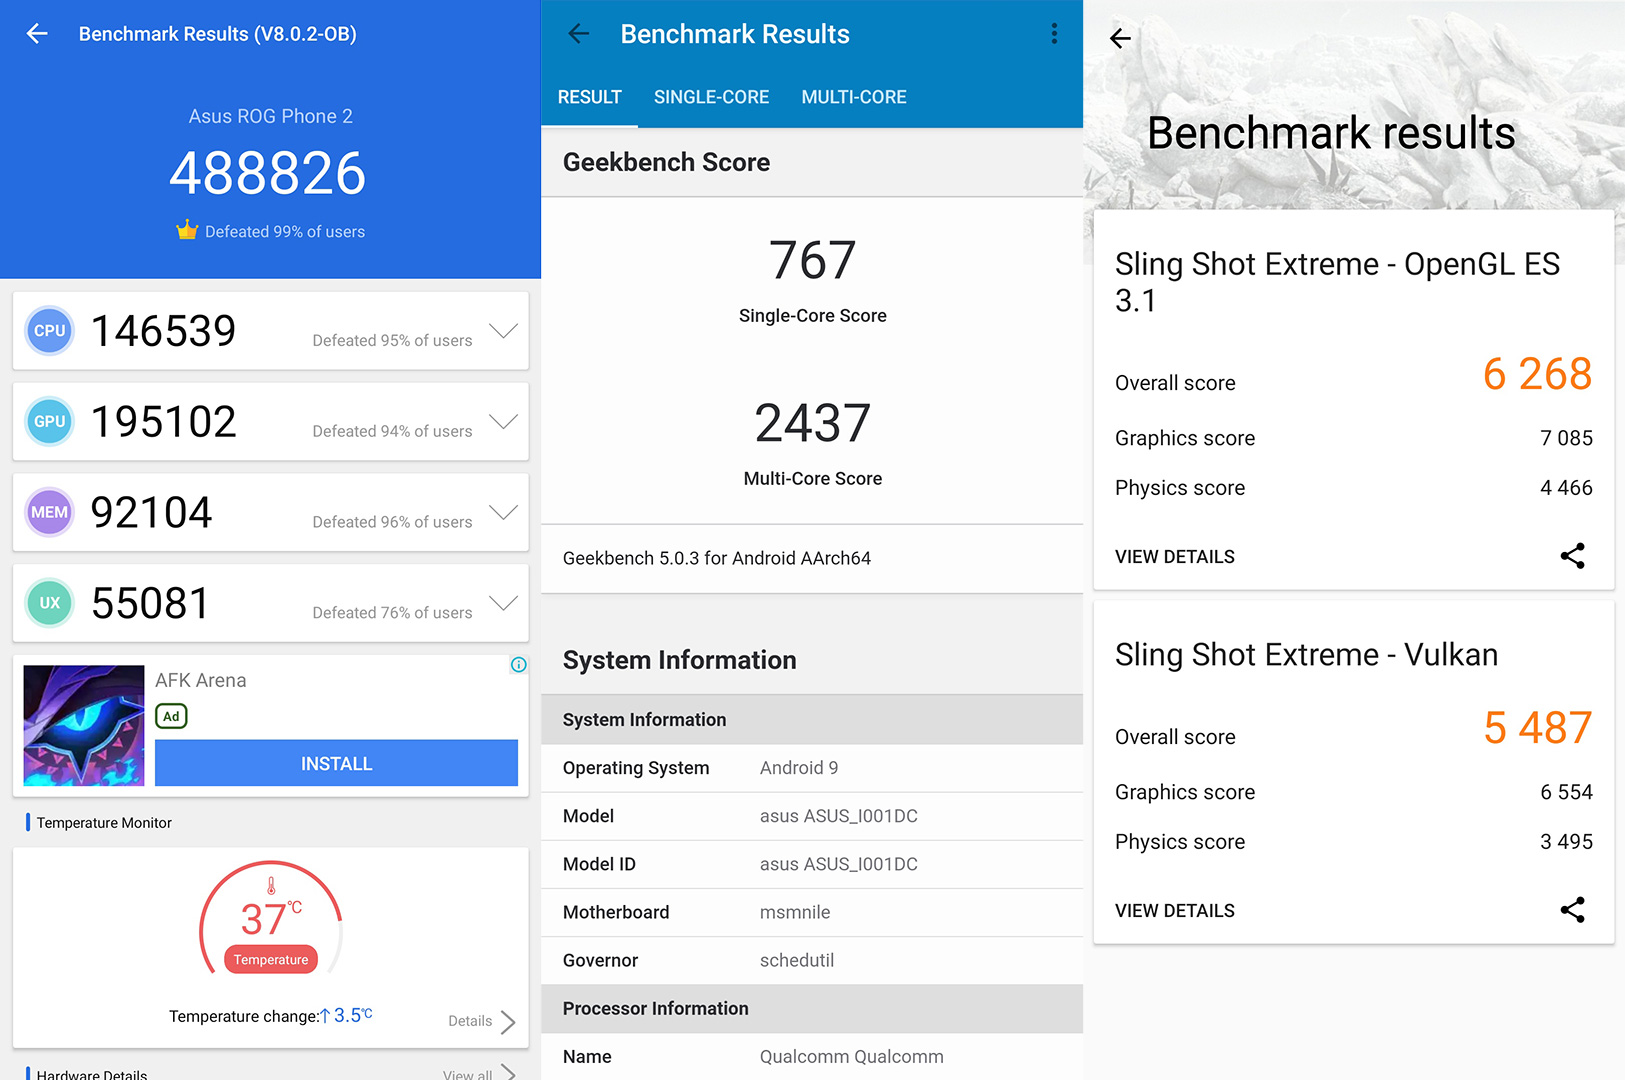Screen dimensions: 1625x1080
Task: Expand the MEM score 92104 row
Action: tap(503, 512)
